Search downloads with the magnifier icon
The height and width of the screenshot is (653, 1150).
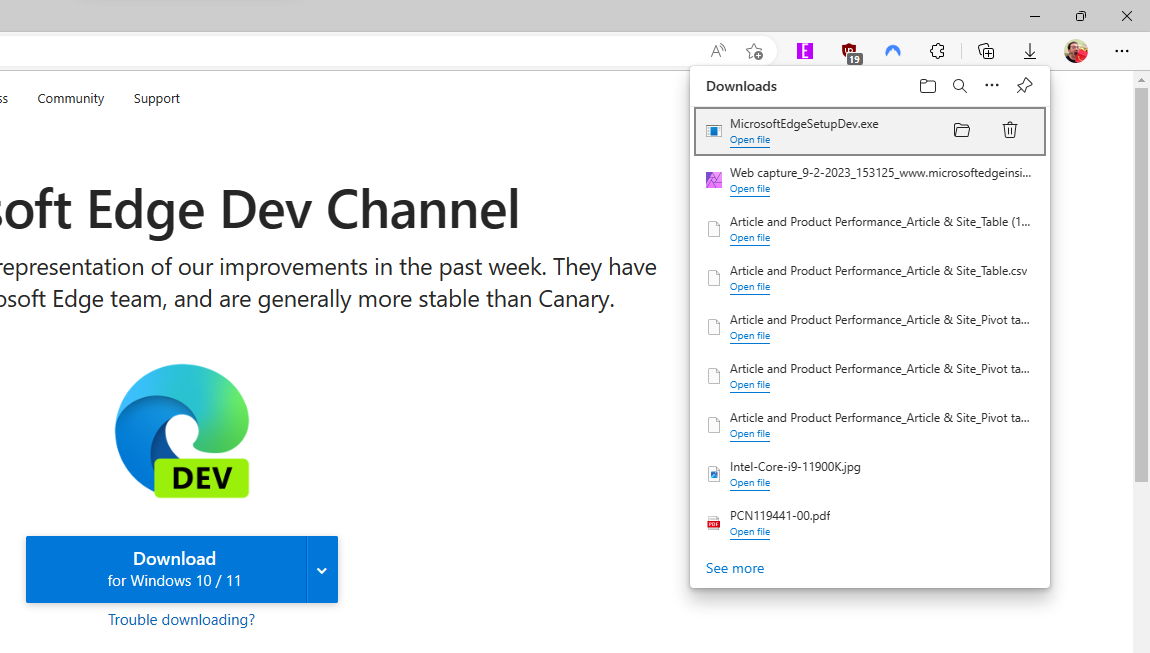(x=959, y=86)
